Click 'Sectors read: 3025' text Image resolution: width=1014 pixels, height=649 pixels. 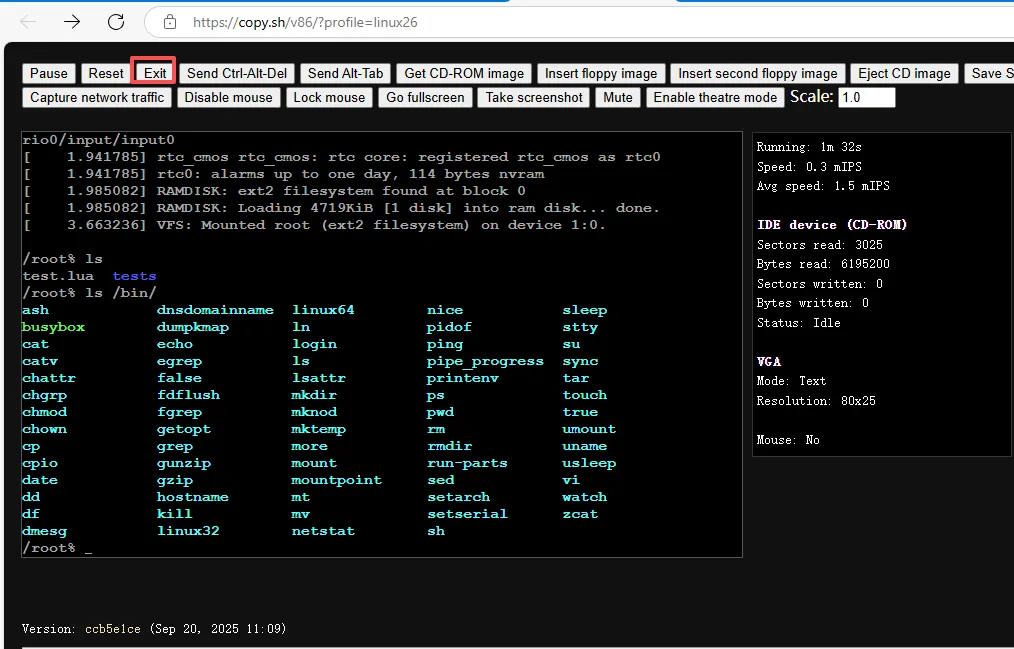pyautogui.click(x=819, y=245)
